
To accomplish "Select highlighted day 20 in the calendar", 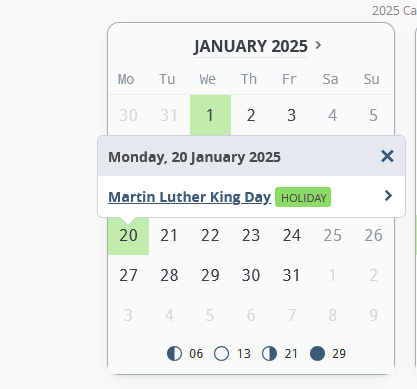I will 128,235.
